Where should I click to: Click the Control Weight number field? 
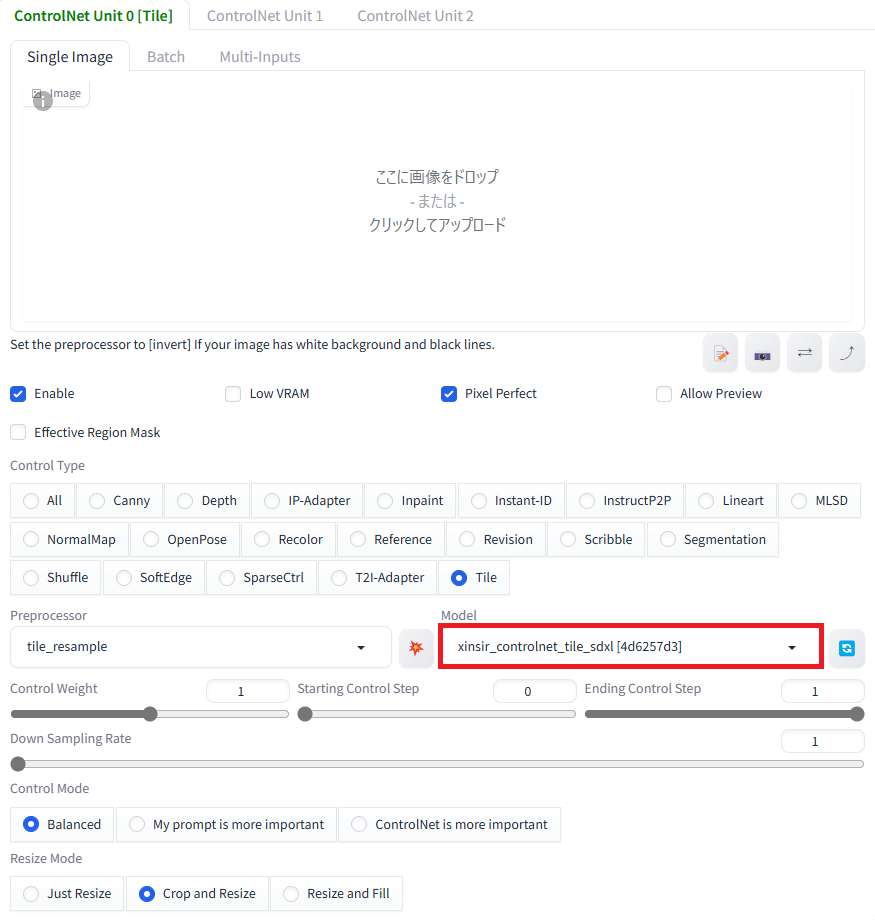[x=248, y=691]
